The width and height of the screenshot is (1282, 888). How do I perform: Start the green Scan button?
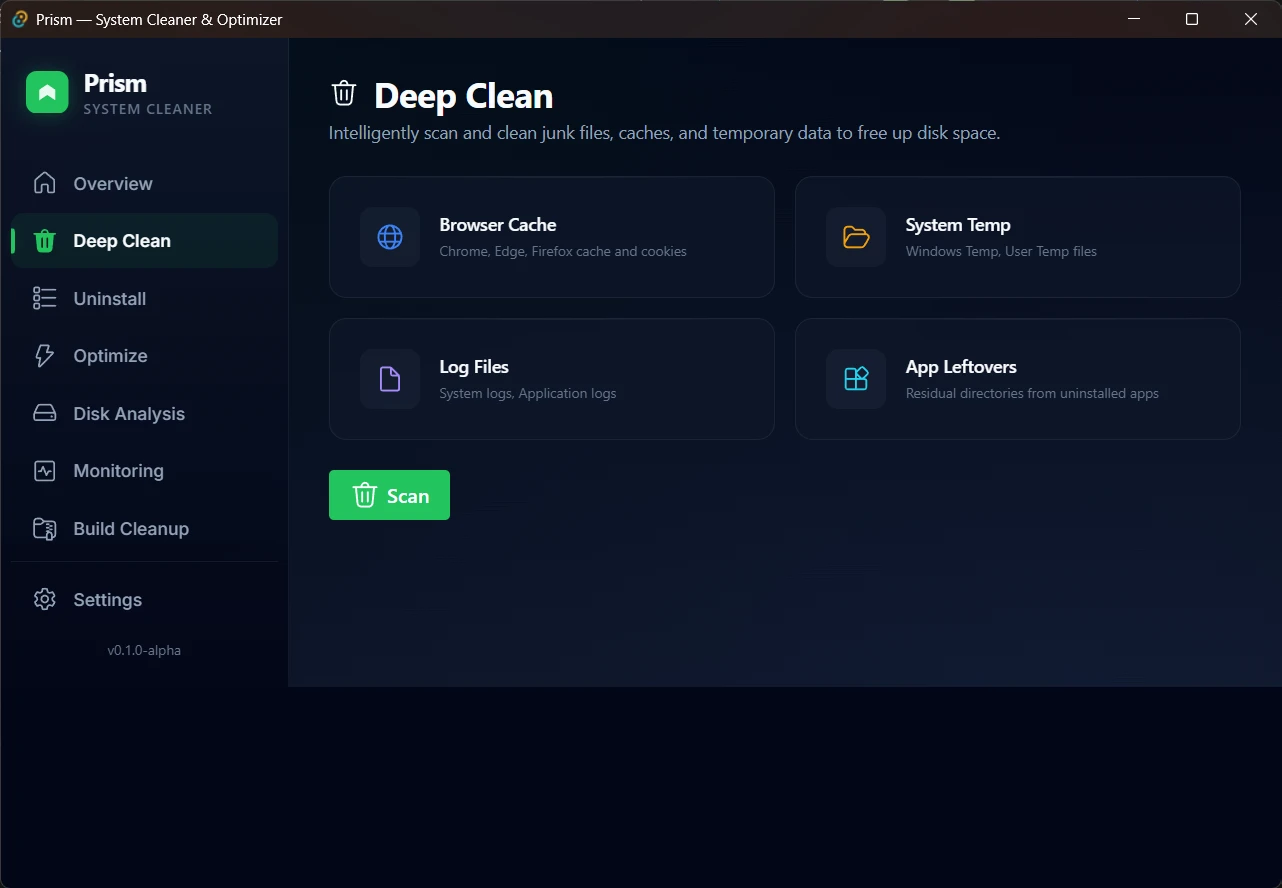[389, 495]
